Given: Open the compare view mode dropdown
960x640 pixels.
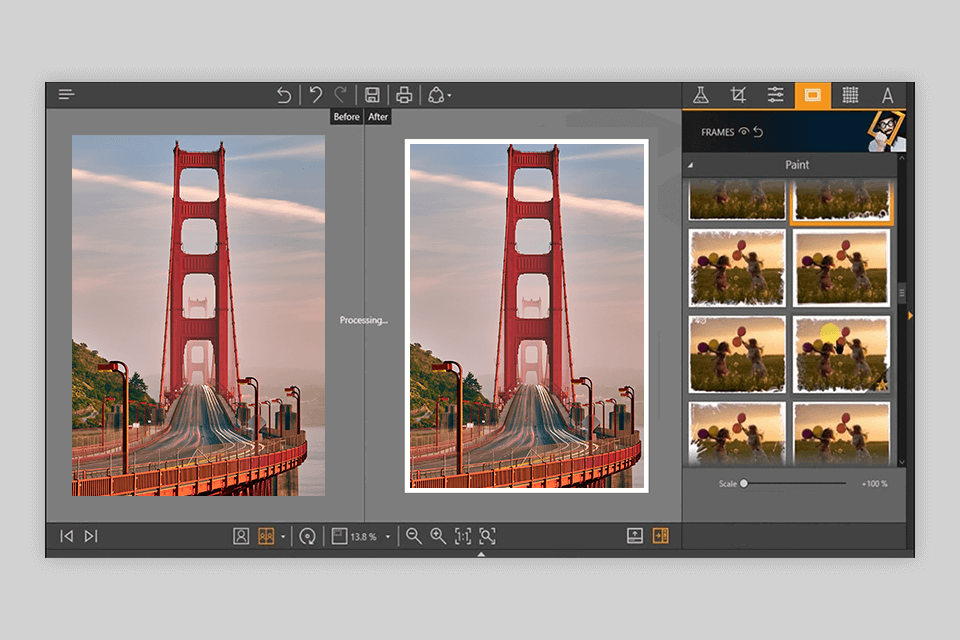Looking at the screenshot, I should tap(283, 536).
